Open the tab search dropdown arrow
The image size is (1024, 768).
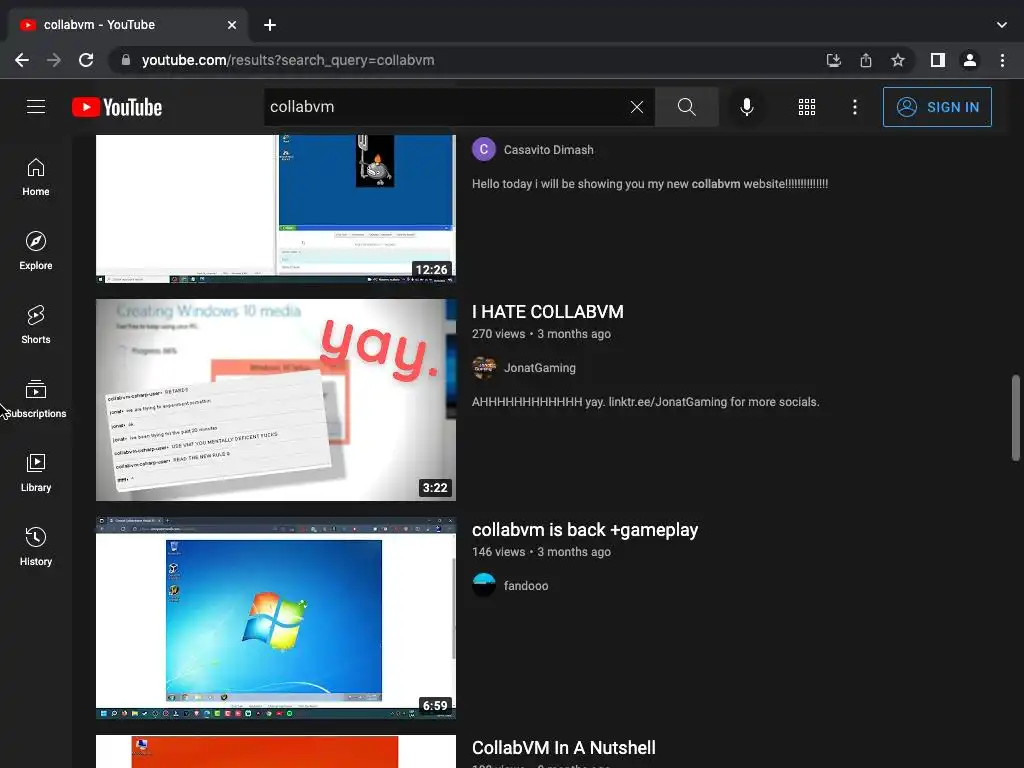pyautogui.click(x=1002, y=25)
